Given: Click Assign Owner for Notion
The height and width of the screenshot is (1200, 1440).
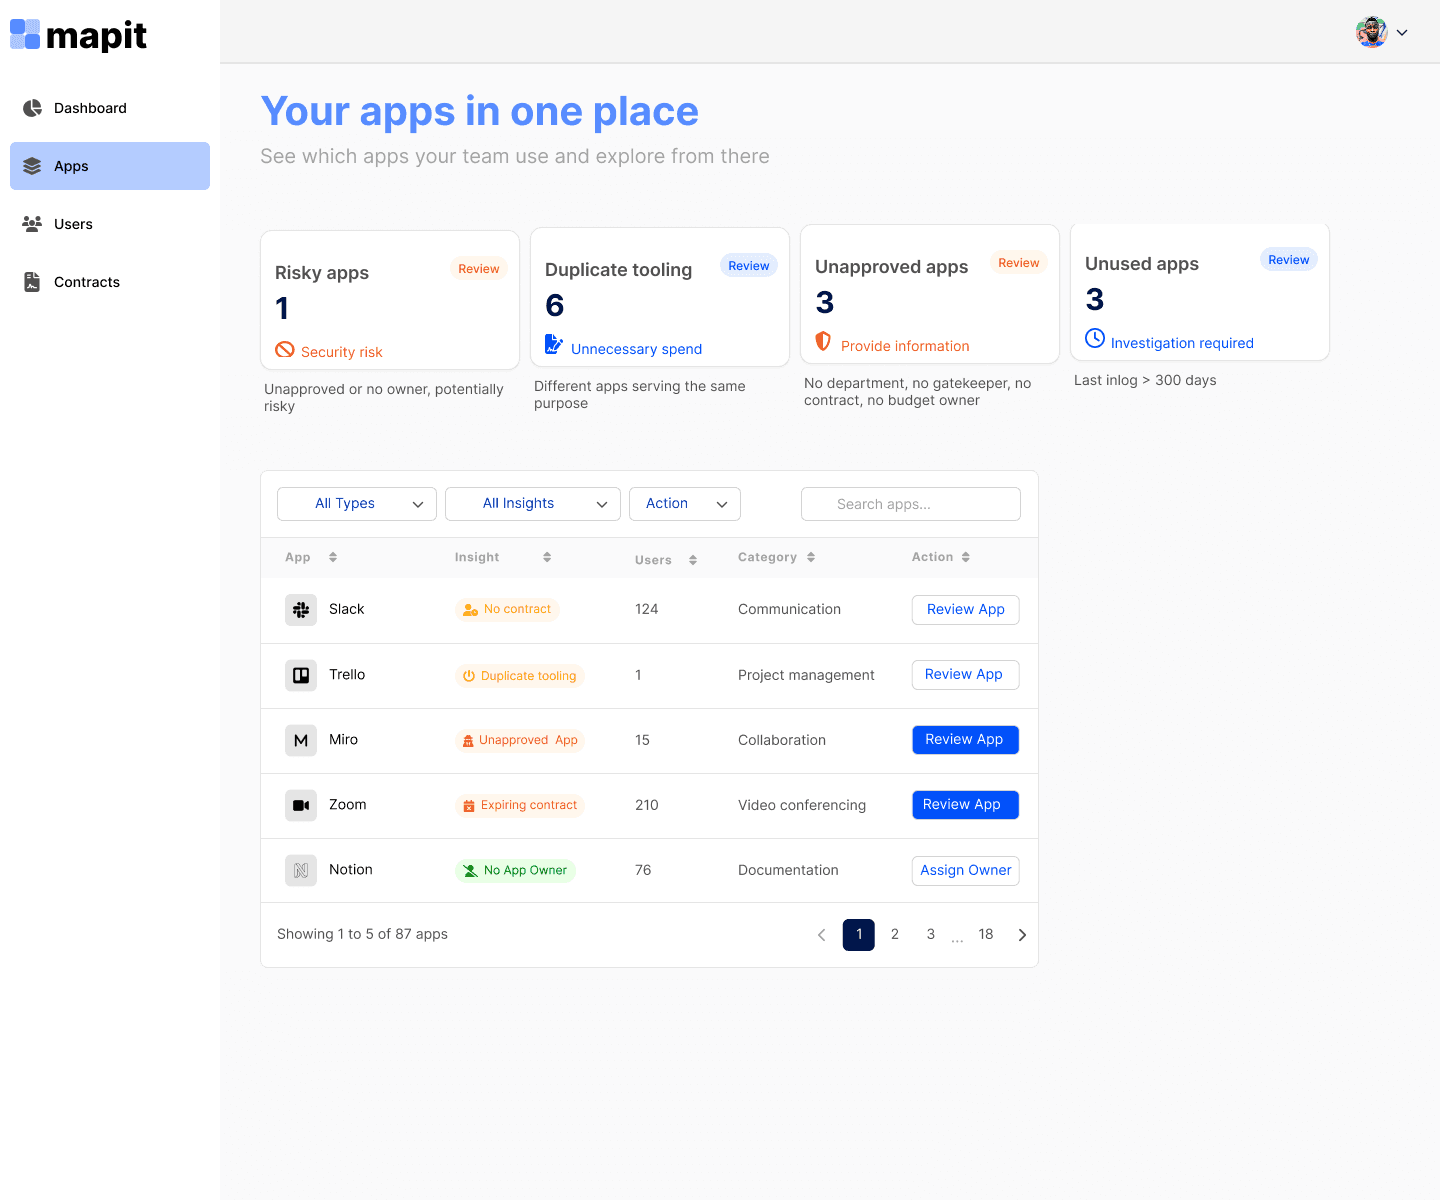Looking at the screenshot, I should pyautogui.click(x=966, y=871).
